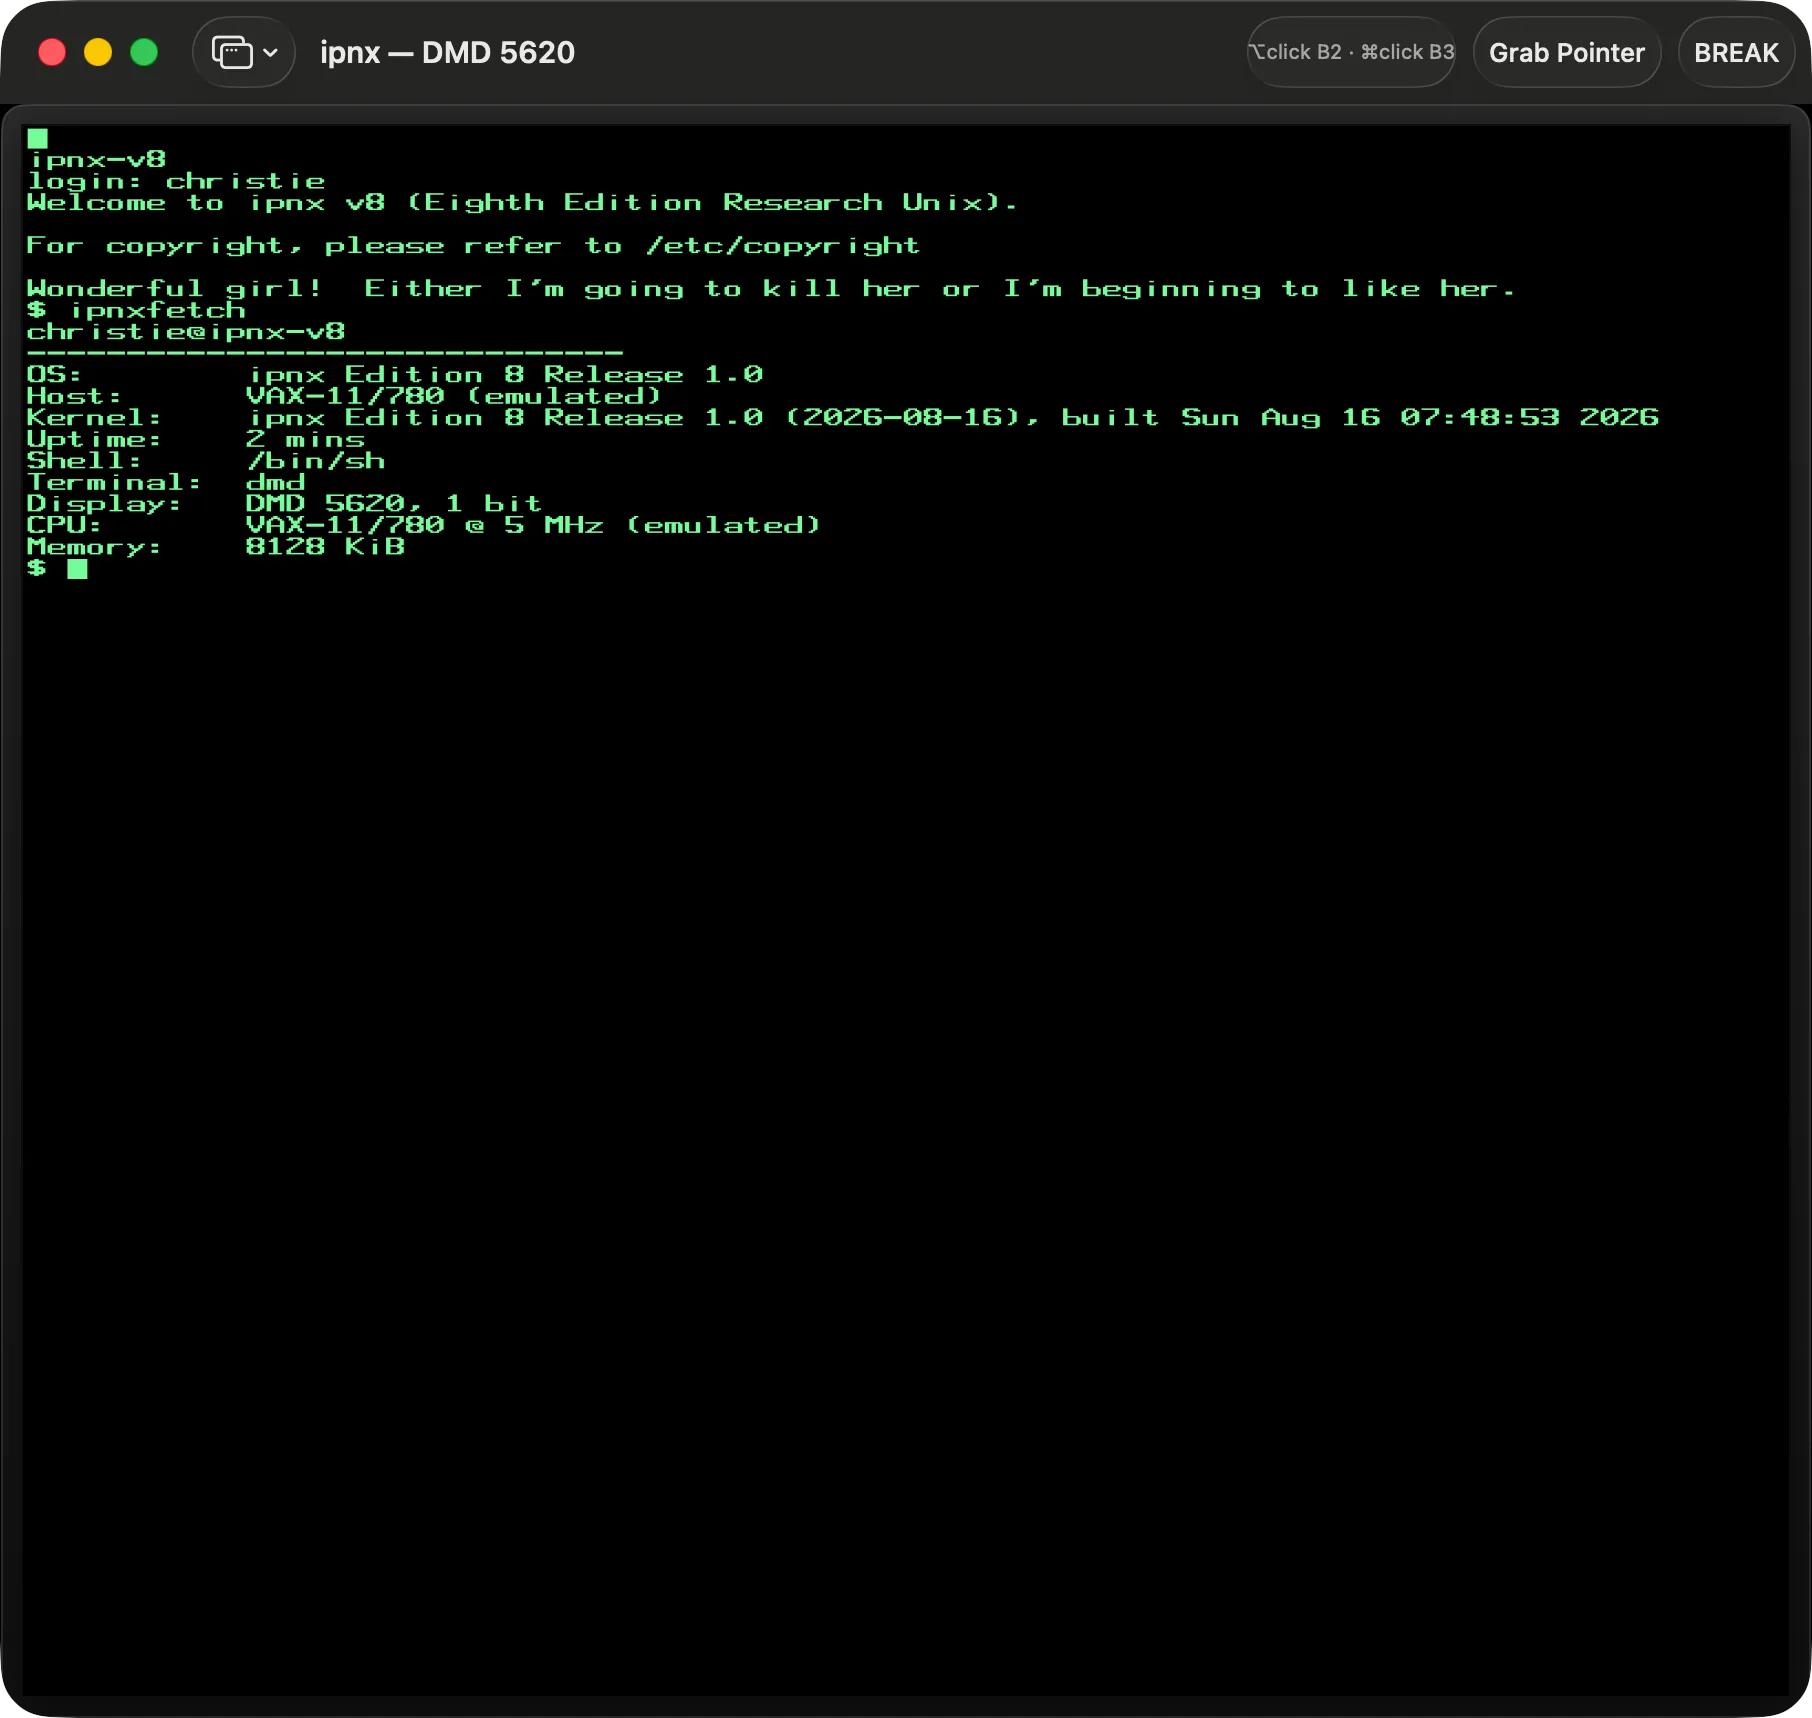Click the Grab Pointer button

[1566, 52]
